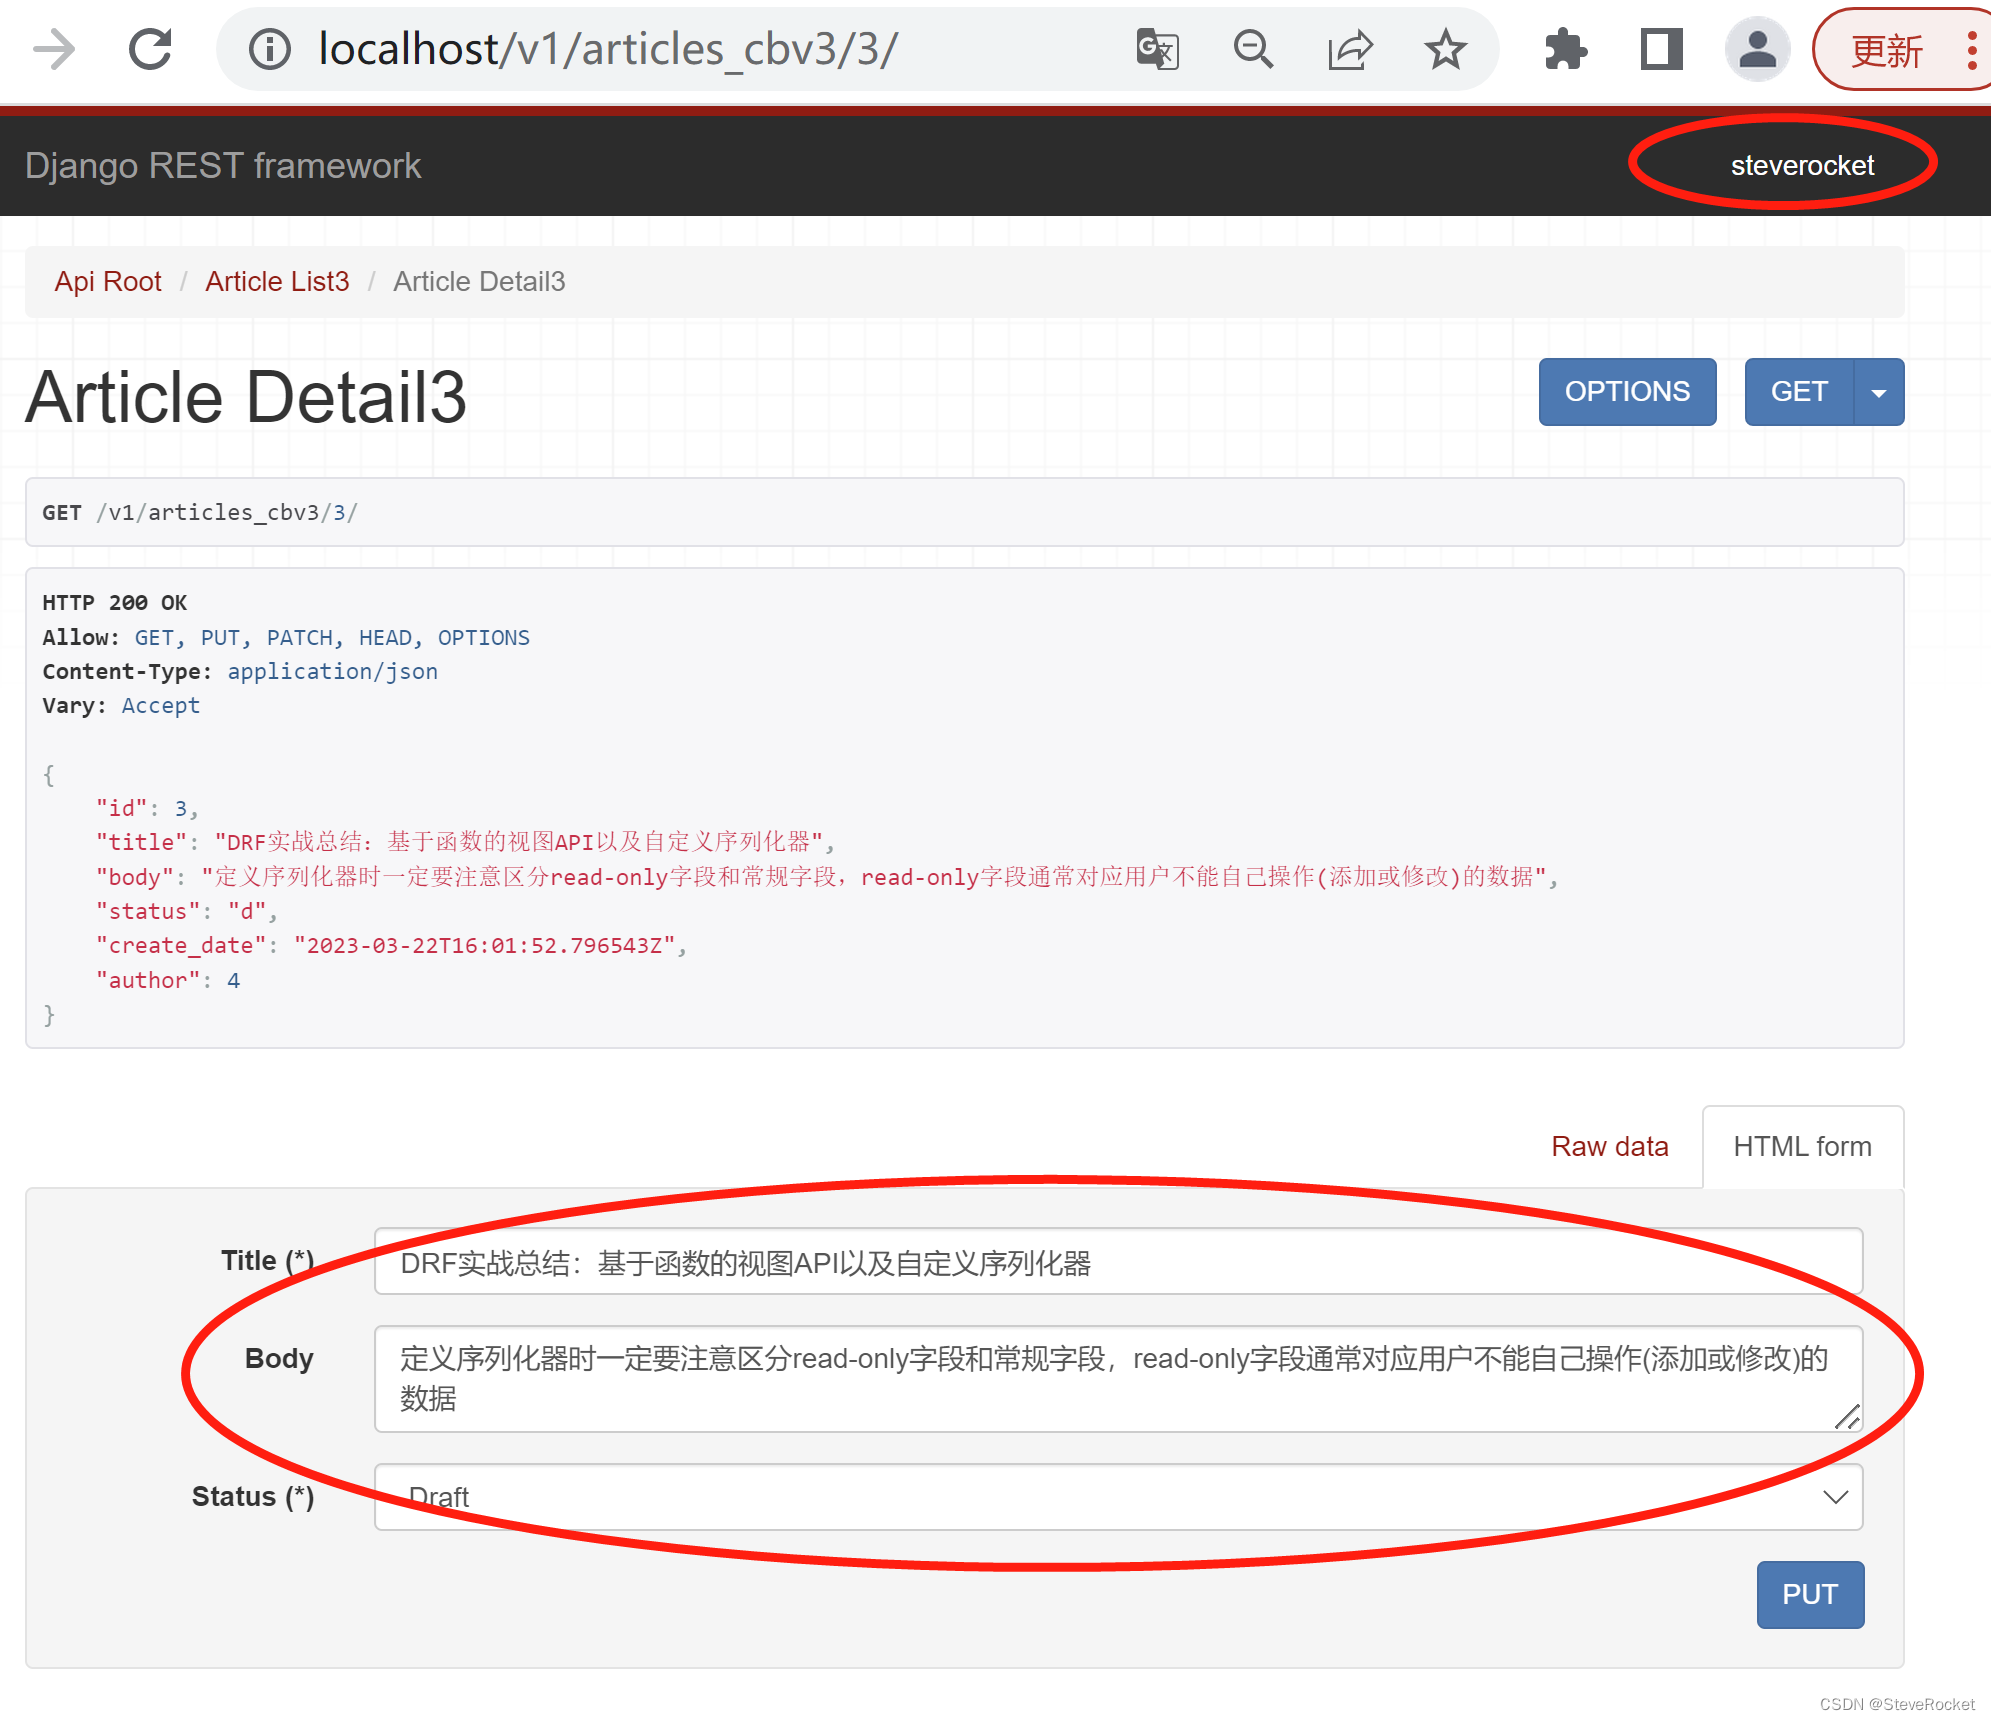Open the Article List3 breadcrumb link
1991x1720 pixels.
(277, 281)
